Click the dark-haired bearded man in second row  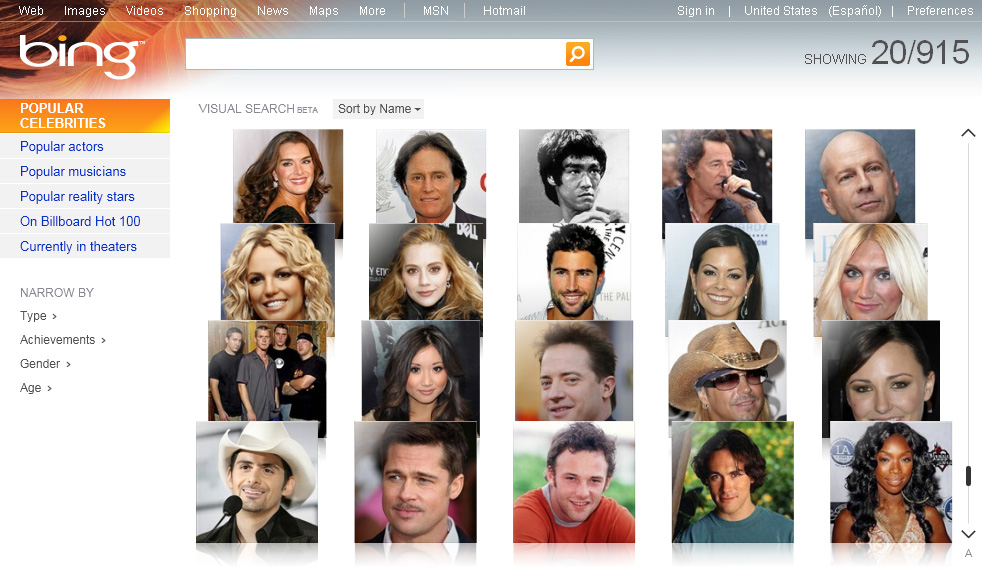(x=574, y=272)
